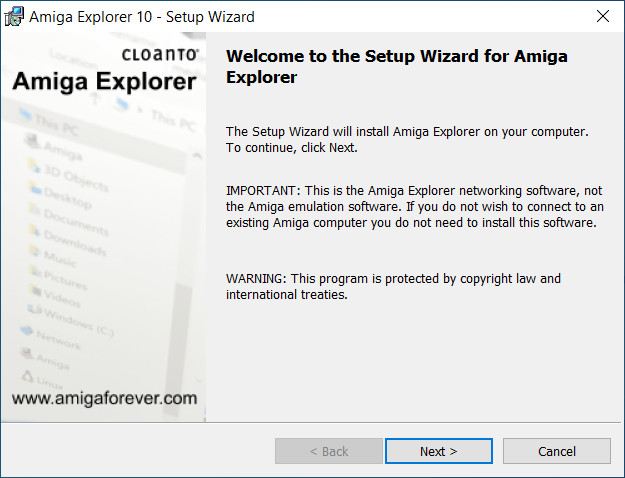625x478 pixels.
Task: Click the disabled Back button
Action: click(x=329, y=451)
